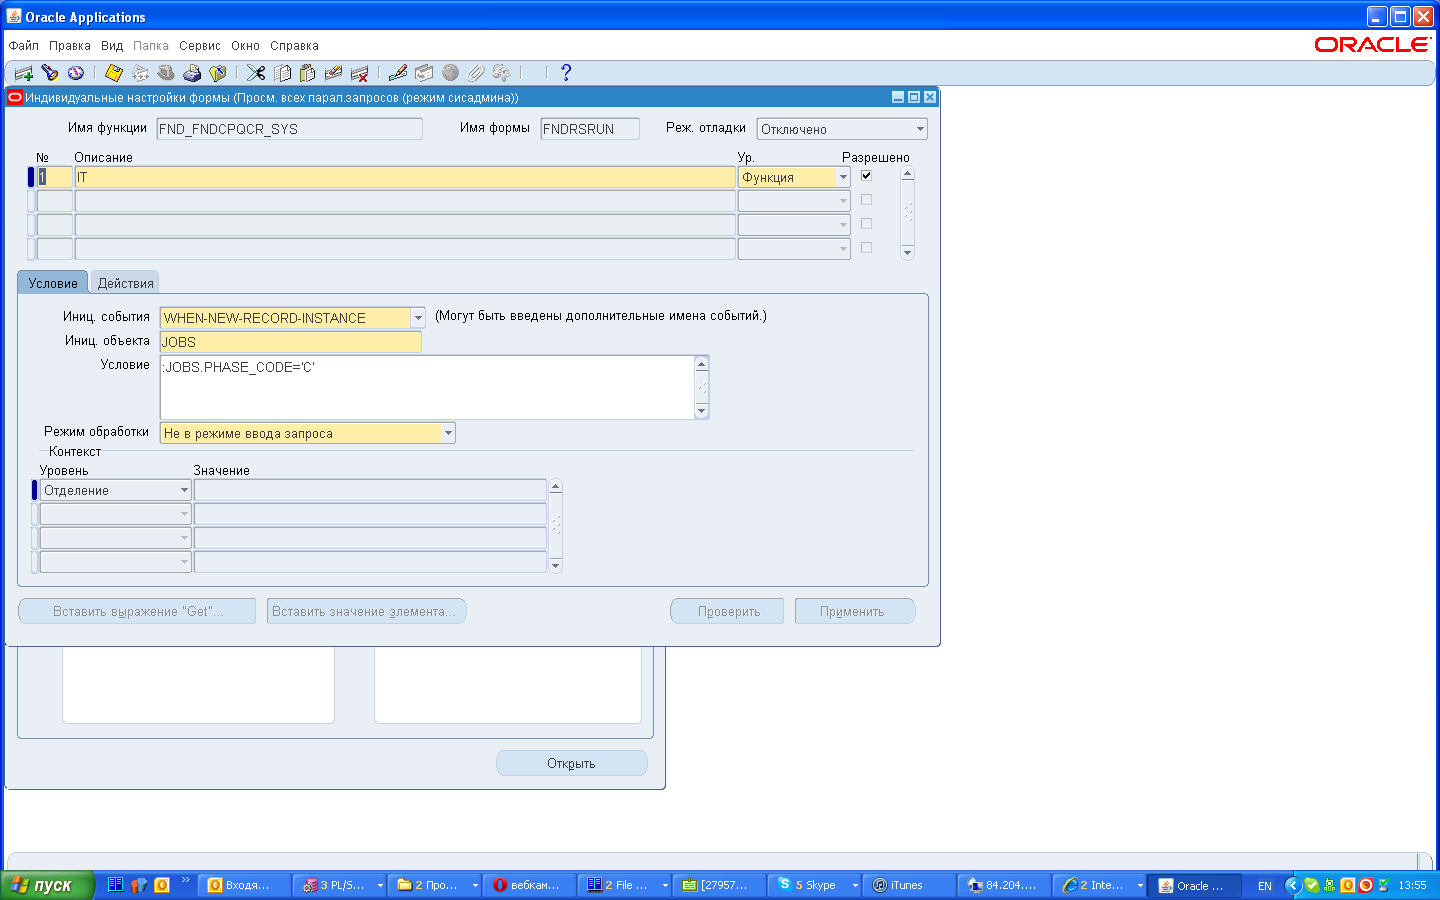The image size is (1440, 900).
Task: Click the Вставить значение элемента button
Action: [x=367, y=611]
